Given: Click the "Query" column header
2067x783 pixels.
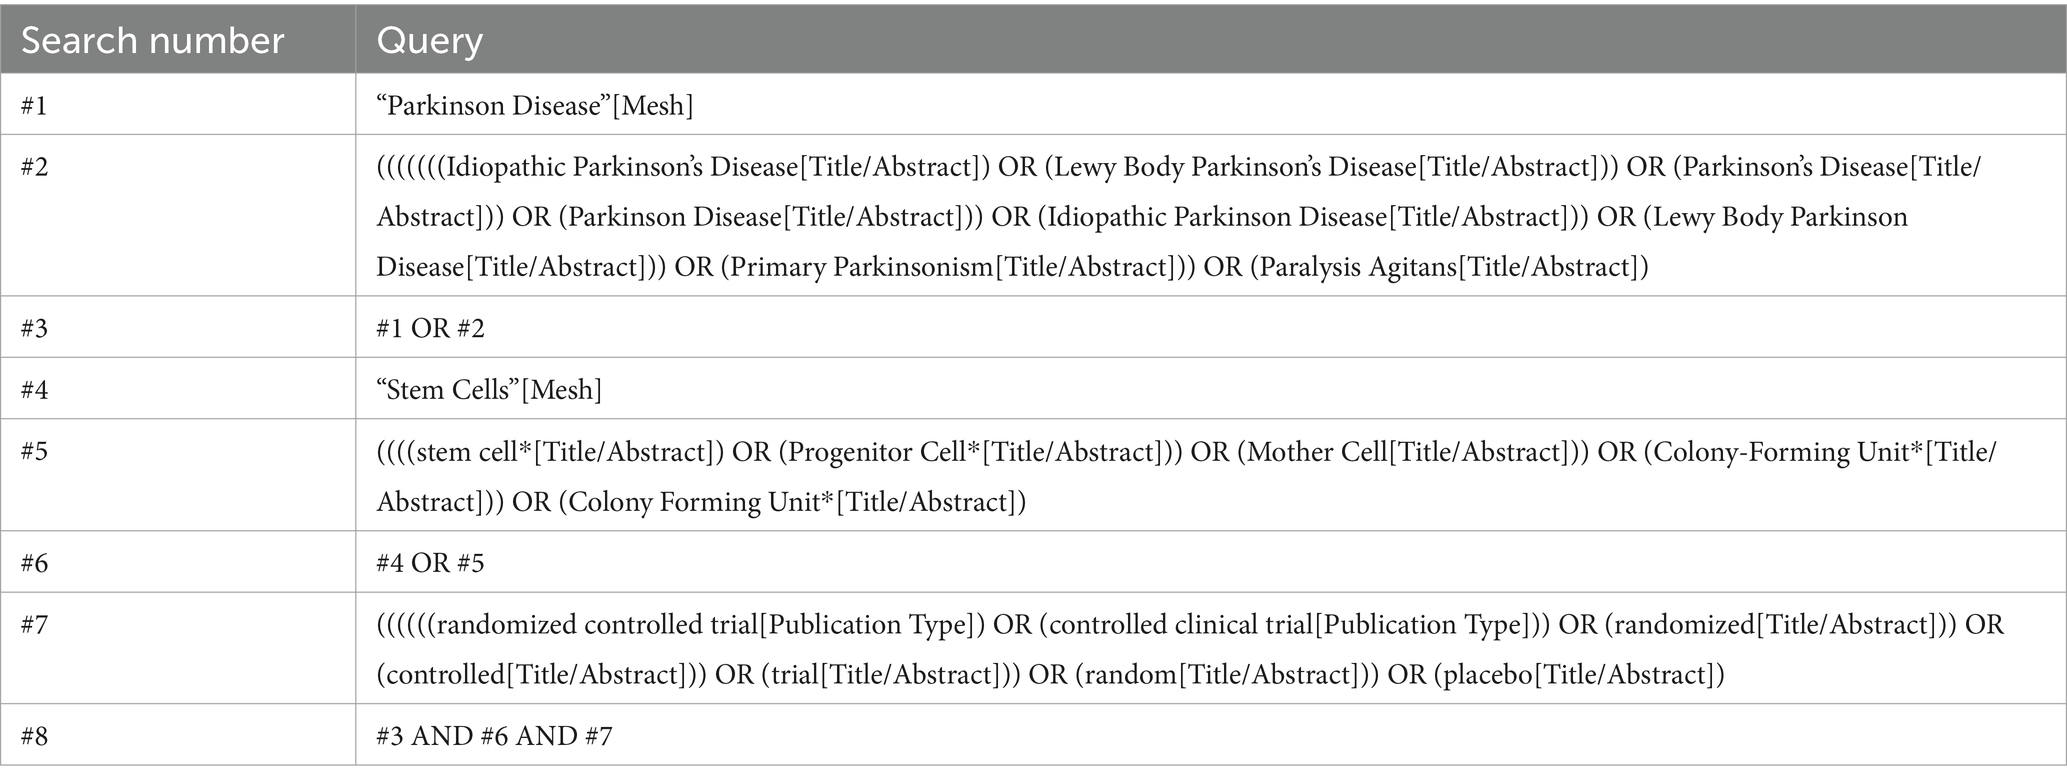Looking at the screenshot, I should pyautogui.click(x=429, y=41).
